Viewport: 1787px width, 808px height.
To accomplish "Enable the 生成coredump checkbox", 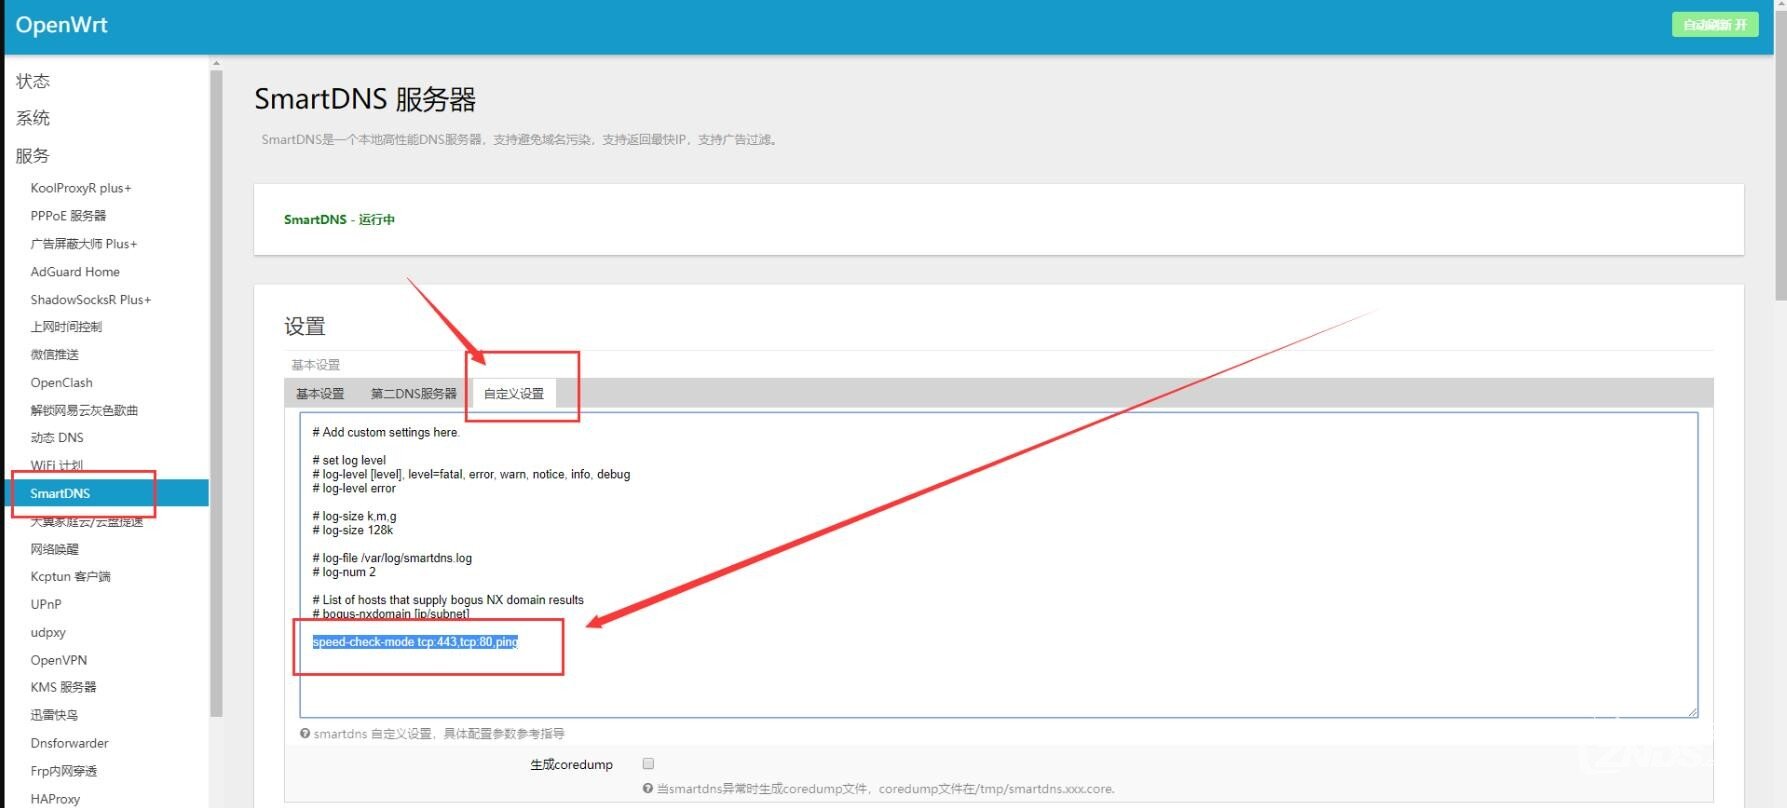I will (648, 764).
